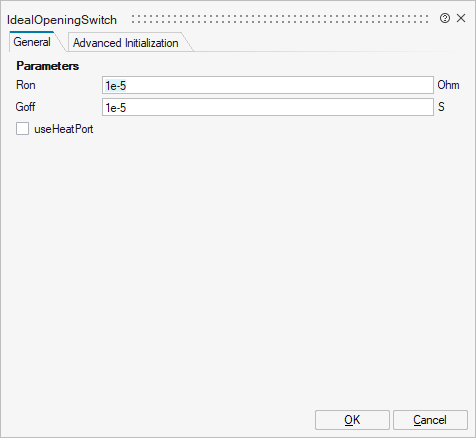The image size is (476, 438).
Task: Focus the Goff conductance input field
Action: point(268,107)
